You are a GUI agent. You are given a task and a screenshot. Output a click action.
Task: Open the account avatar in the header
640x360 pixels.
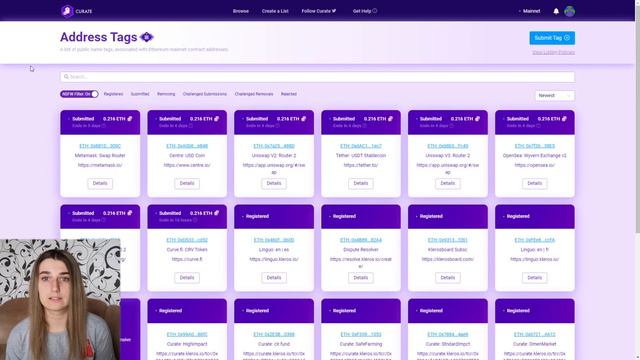click(569, 11)
